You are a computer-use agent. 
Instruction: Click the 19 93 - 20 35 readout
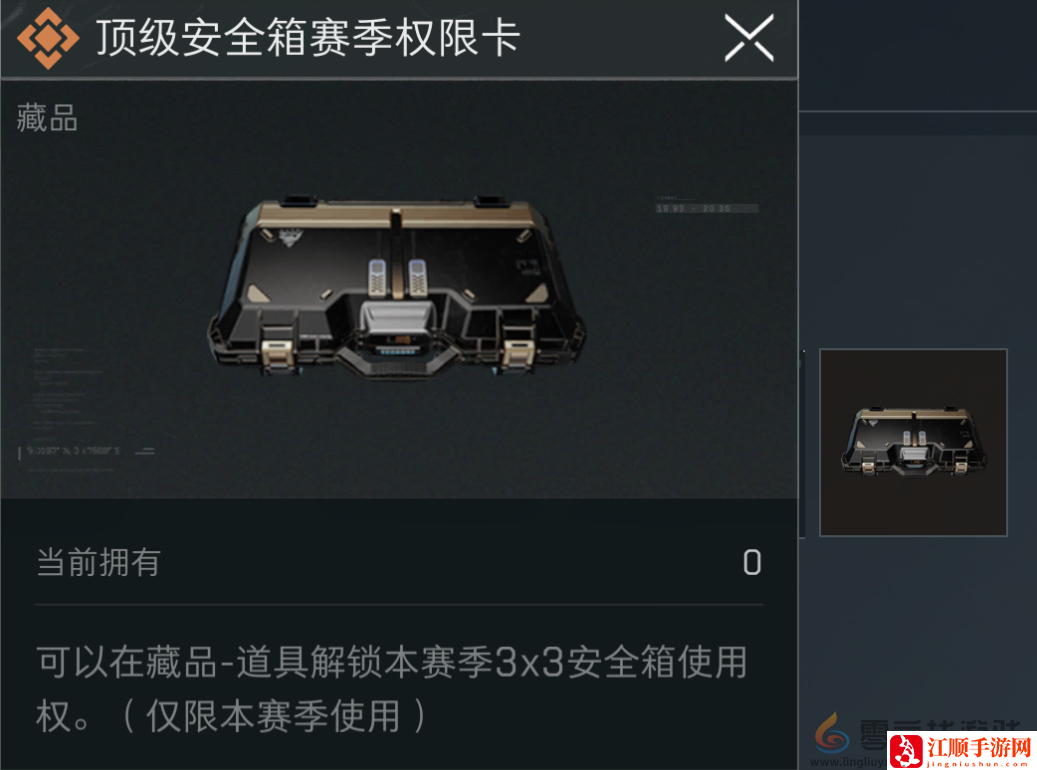(x=706, y=208)
